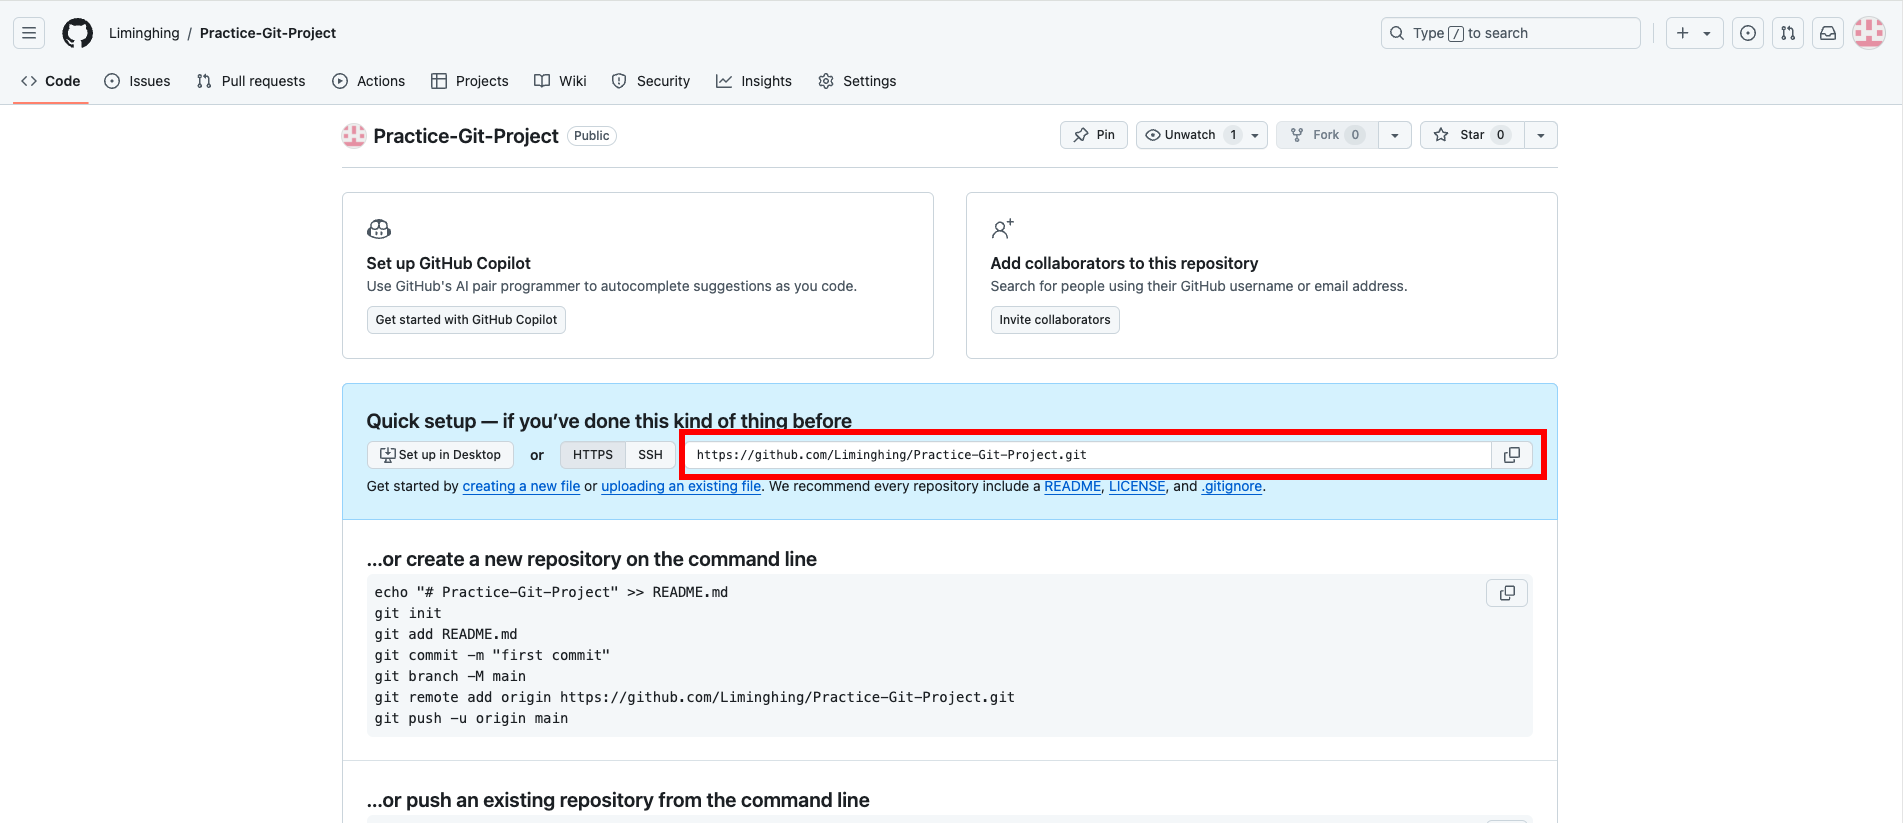
Task: Go to the GitHub homepage logo
Action: pos(77,33)
